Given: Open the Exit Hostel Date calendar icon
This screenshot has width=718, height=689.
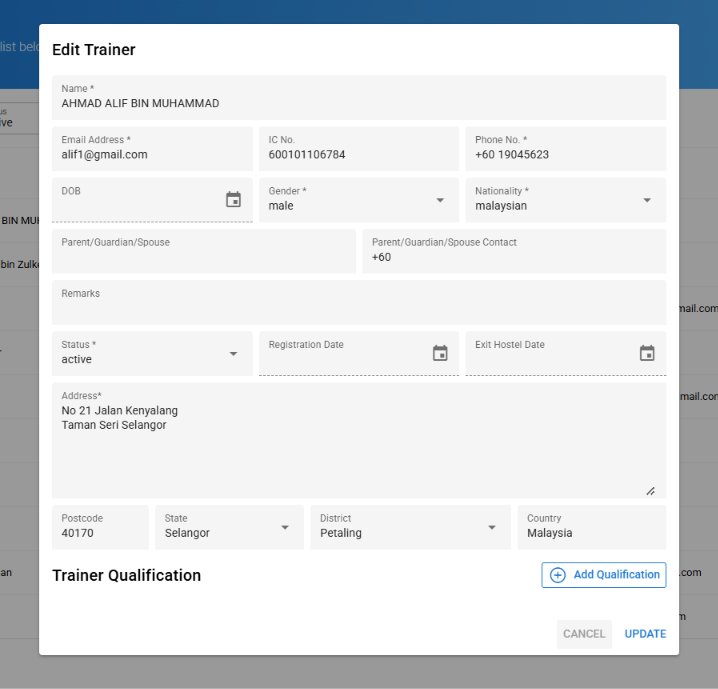Looking at the screenshot, I should click(647, 353).
